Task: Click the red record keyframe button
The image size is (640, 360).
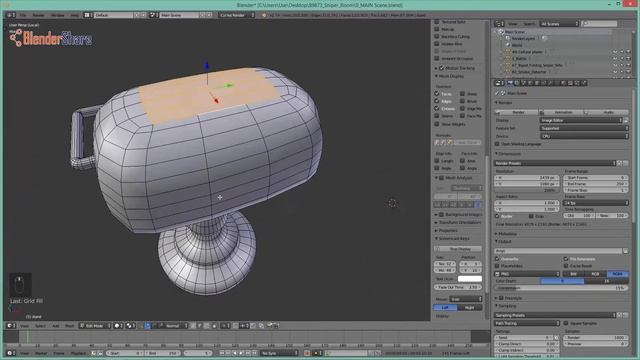Action: [307, 353]
